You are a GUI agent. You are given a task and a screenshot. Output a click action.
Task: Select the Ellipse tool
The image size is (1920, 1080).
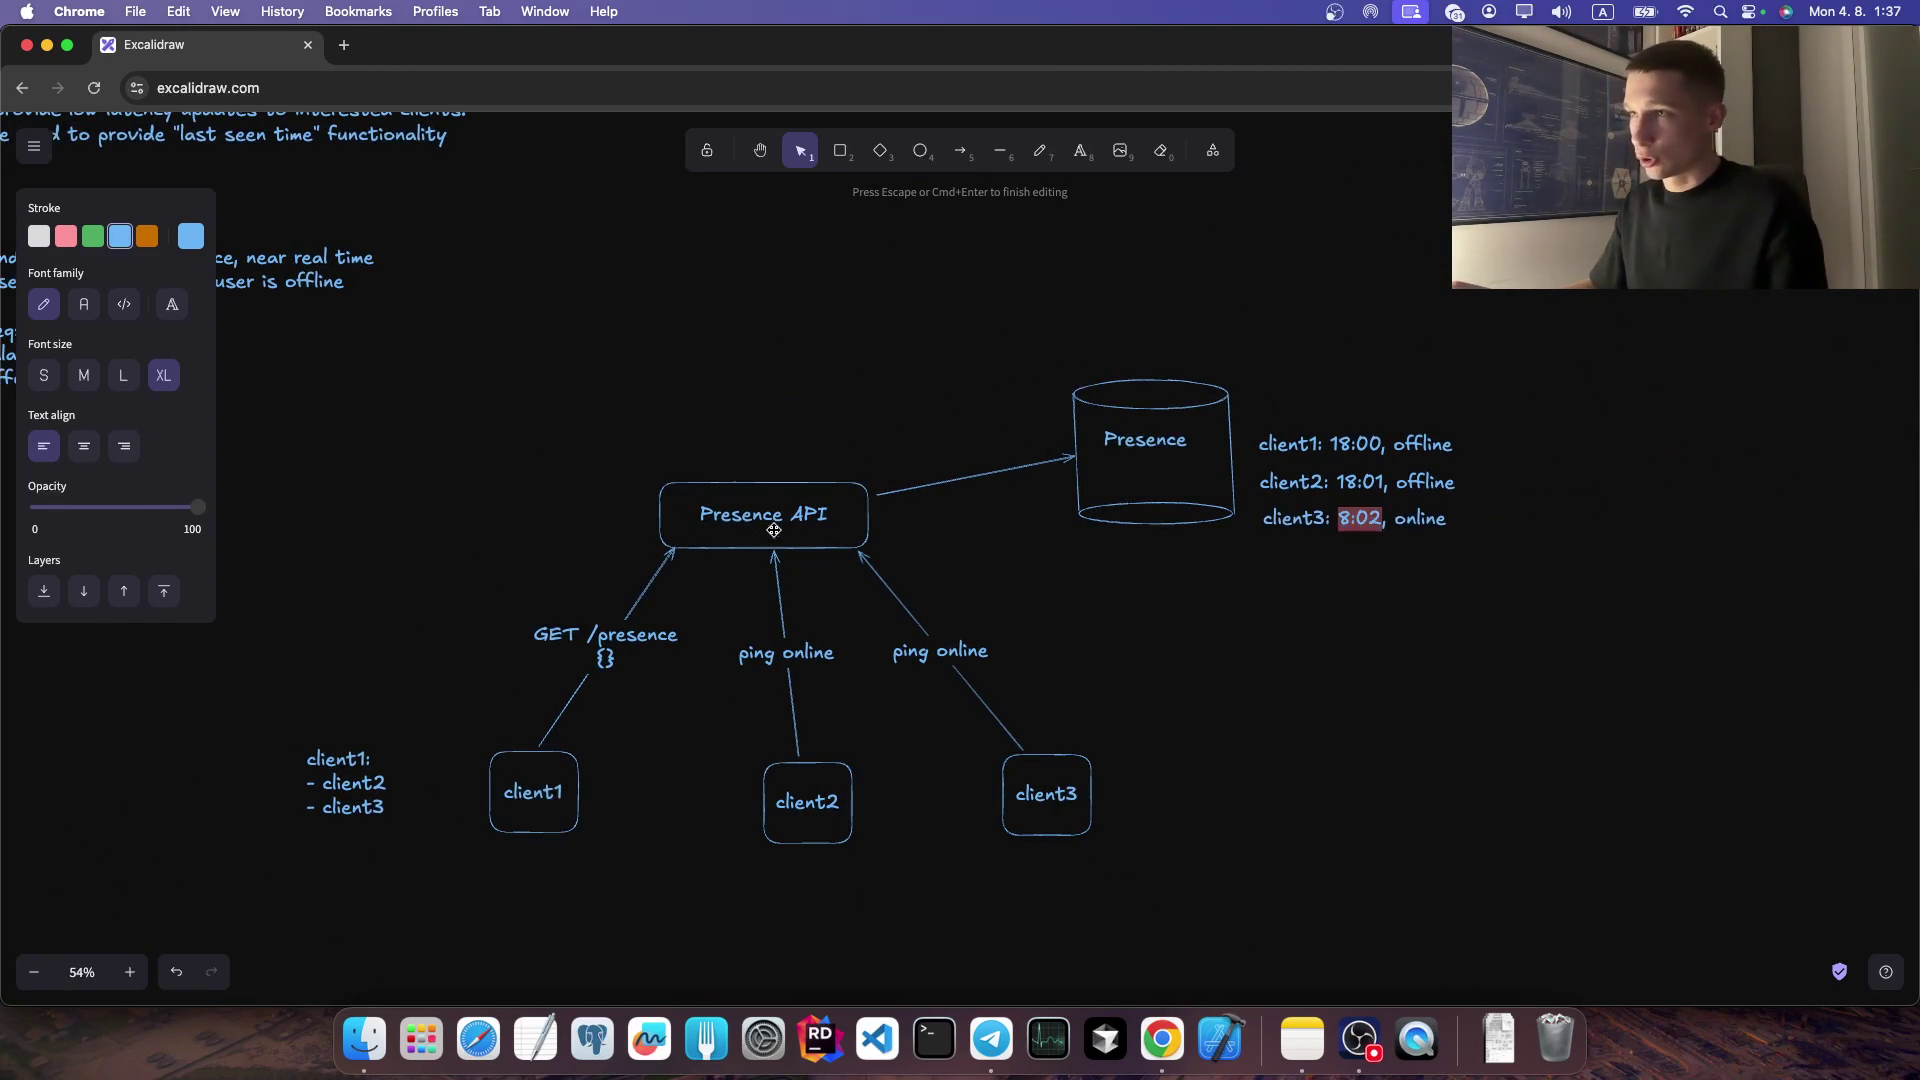(921, 150)
